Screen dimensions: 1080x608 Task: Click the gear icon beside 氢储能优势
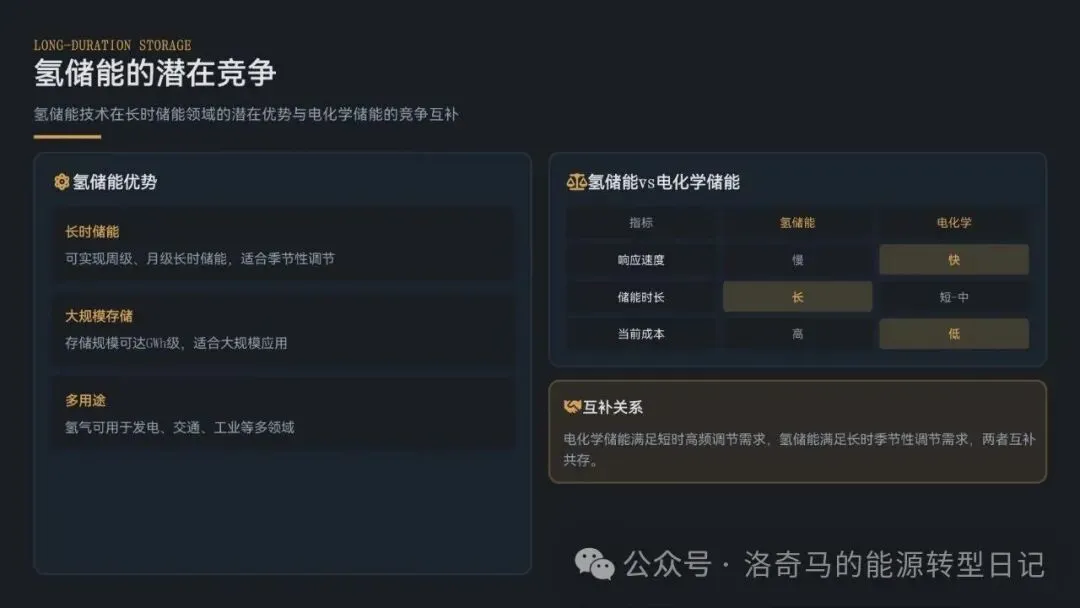(61, 182)
